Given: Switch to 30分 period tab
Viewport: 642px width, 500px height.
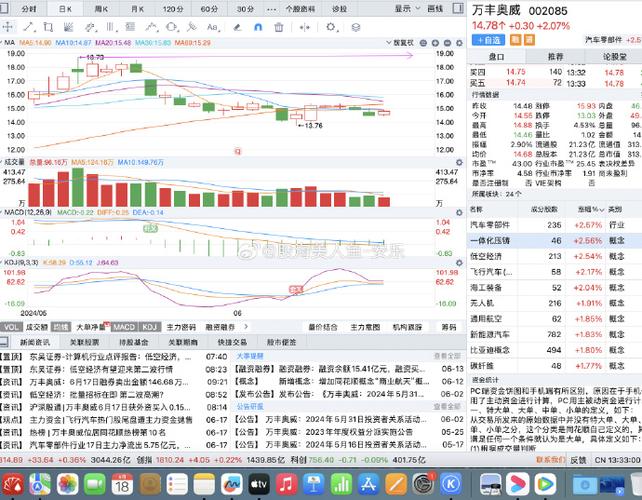Looking at the screenshot, I should pyautogui.click(x=245, y=9).
